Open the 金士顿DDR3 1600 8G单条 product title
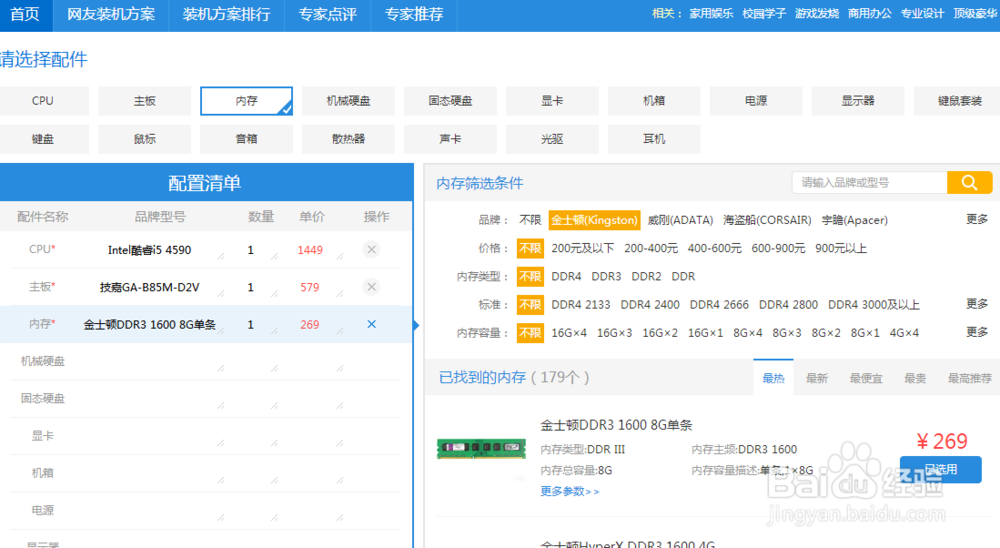The width and height of the screenshot is (1000, 548). click(616, 425)
